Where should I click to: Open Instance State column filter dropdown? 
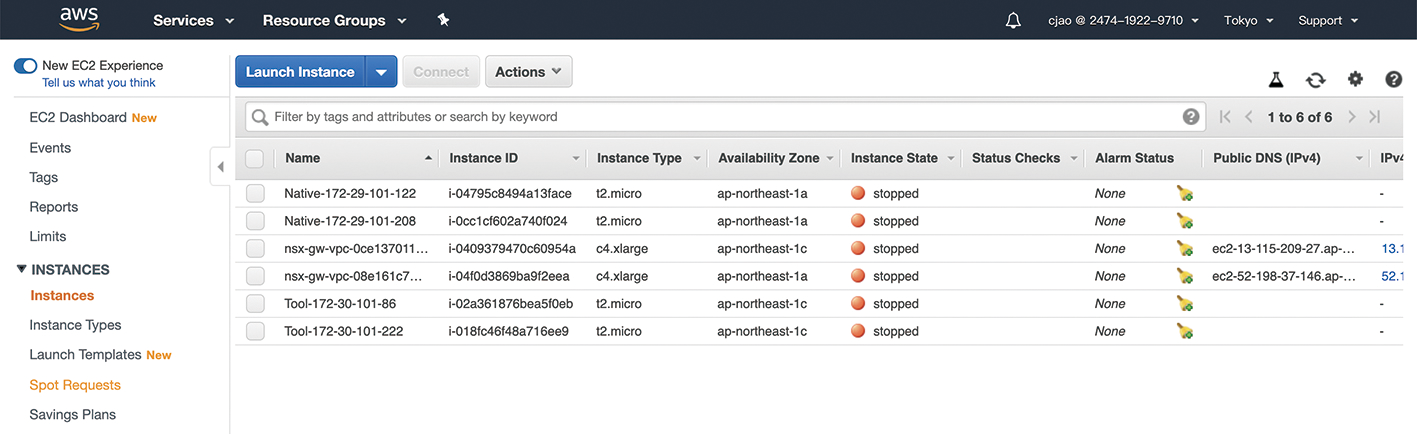click(x=949, y=158)
